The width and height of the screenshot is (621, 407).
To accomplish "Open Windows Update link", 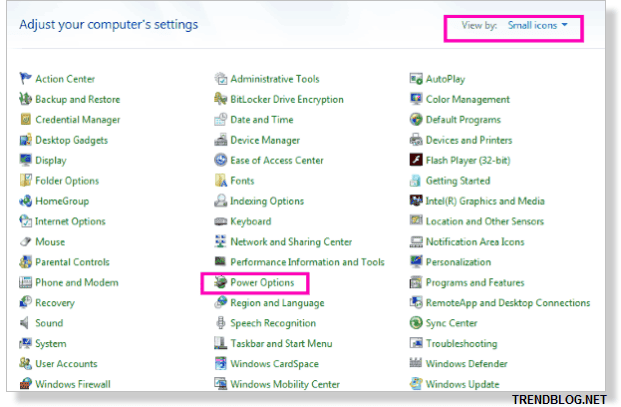I will pos(463,384).
